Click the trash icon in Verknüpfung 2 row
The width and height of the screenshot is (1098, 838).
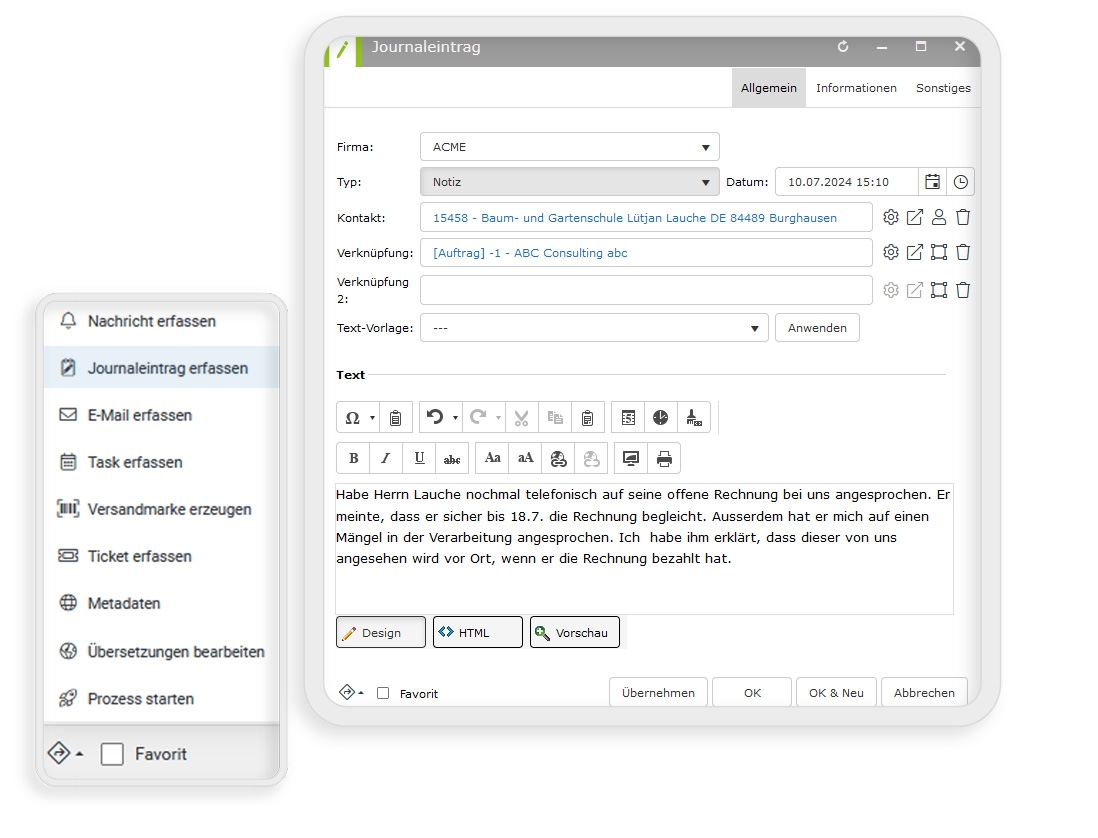point(963,290)
